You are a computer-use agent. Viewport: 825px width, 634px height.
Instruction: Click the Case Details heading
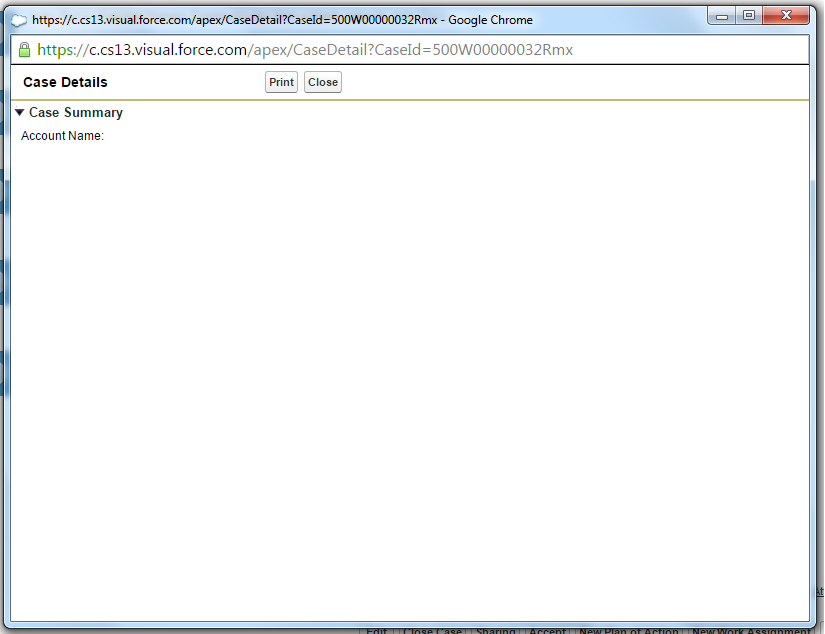click(65, 82)
